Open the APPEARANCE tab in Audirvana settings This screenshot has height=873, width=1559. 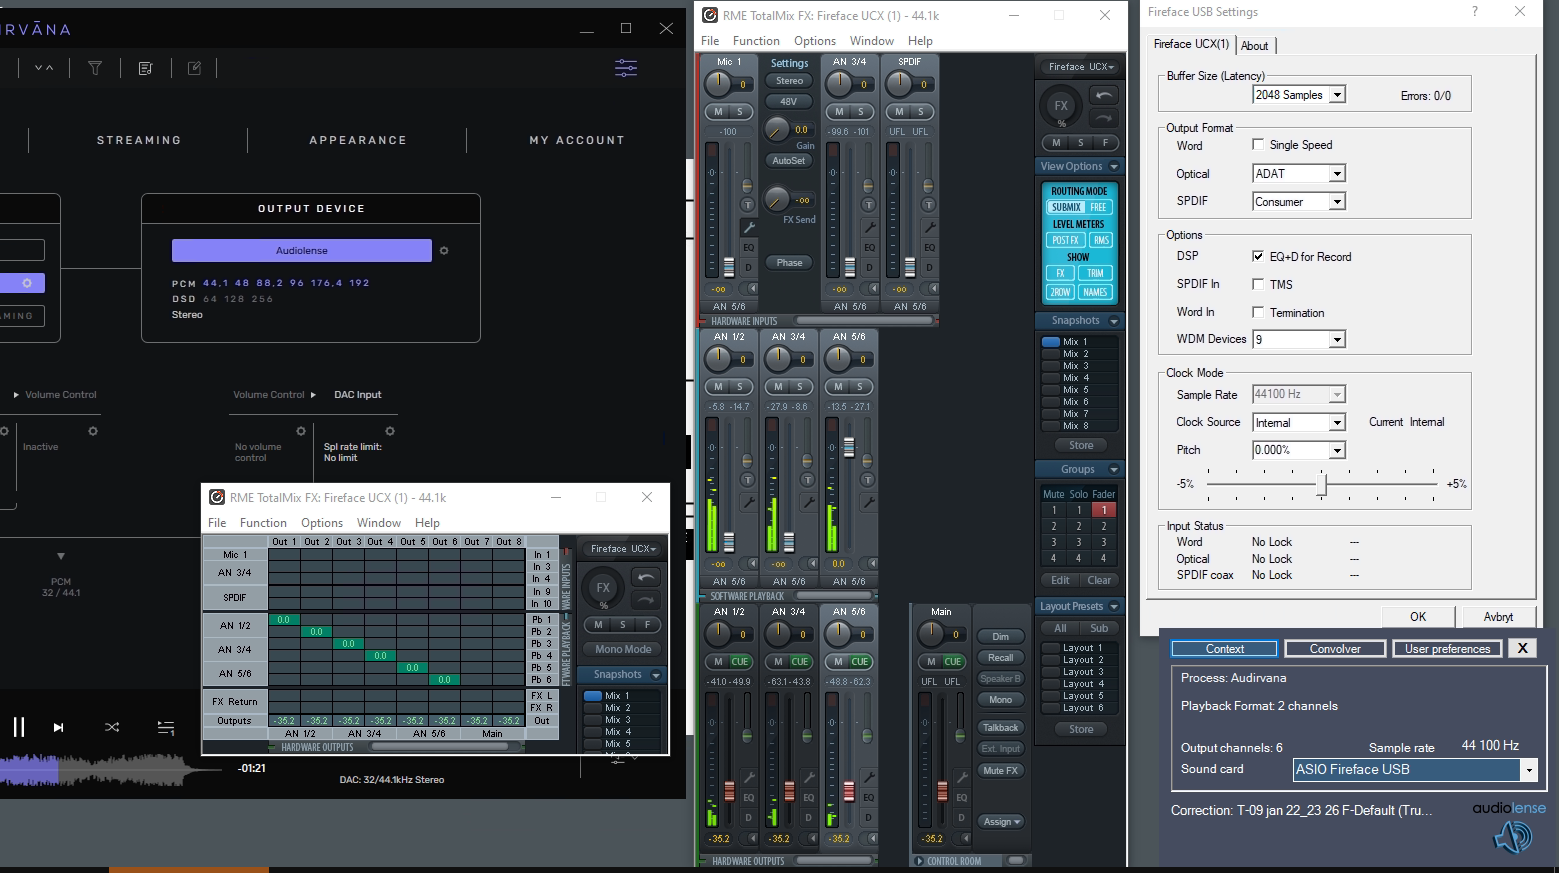pyautogui.click(x=358, y=140)
